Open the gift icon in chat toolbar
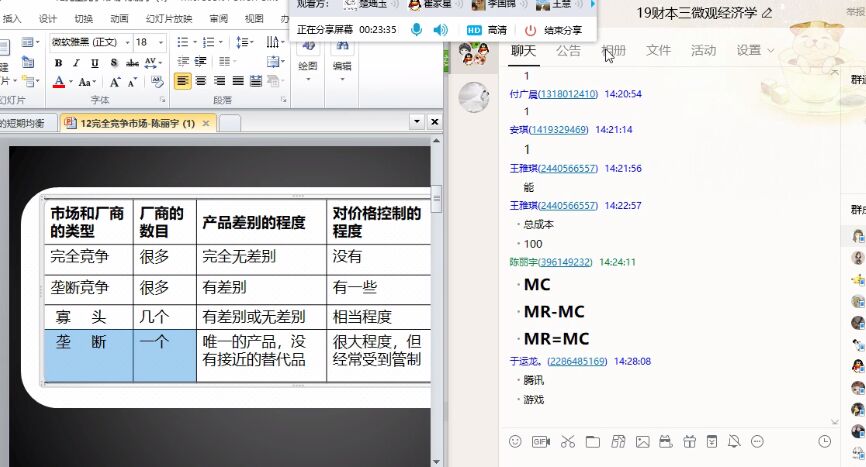 688,441
